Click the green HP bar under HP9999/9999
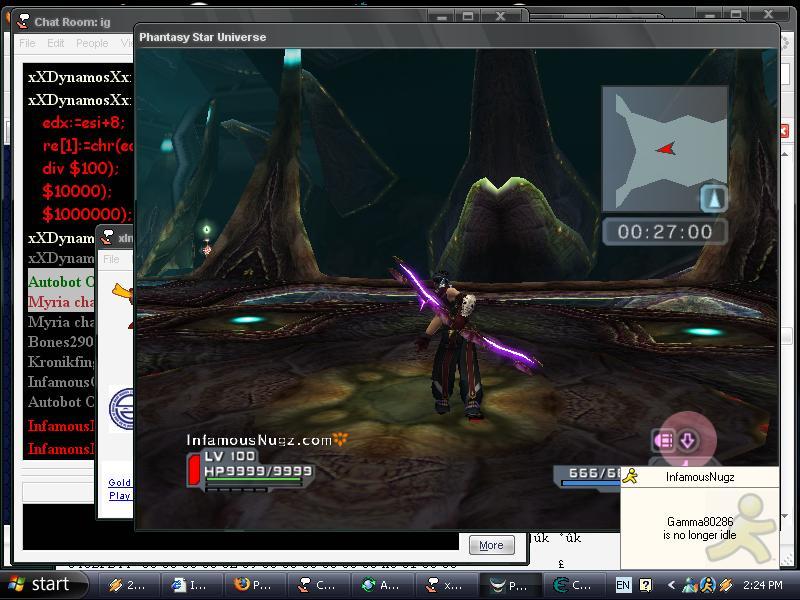This screenshot has height=600, width=800. [x=253, y=480]
